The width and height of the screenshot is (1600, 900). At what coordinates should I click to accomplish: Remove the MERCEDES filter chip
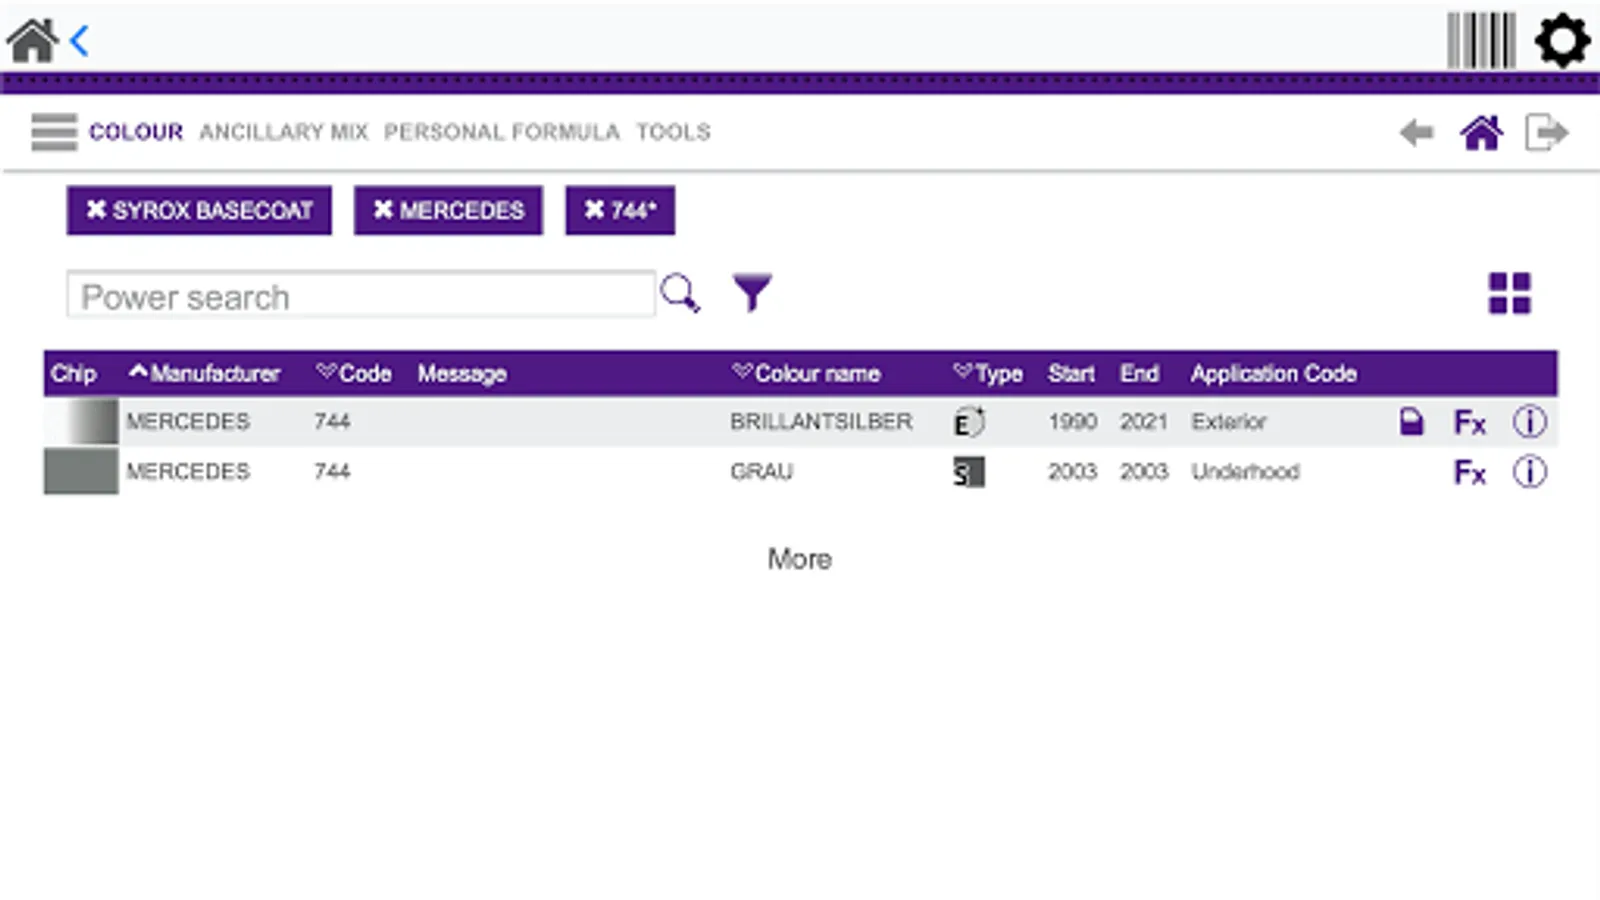pyautogui.click(x=448, y=211)
